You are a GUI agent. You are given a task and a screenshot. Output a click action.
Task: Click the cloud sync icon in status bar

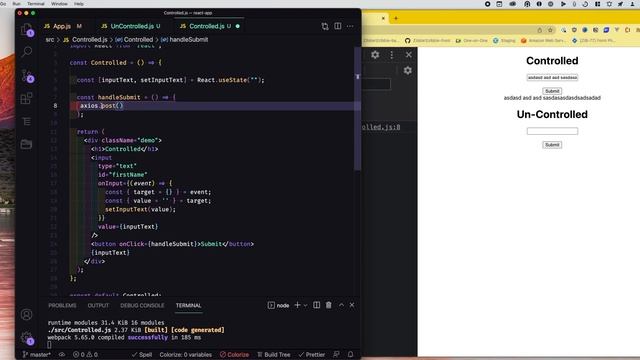[x=62, y=354]
